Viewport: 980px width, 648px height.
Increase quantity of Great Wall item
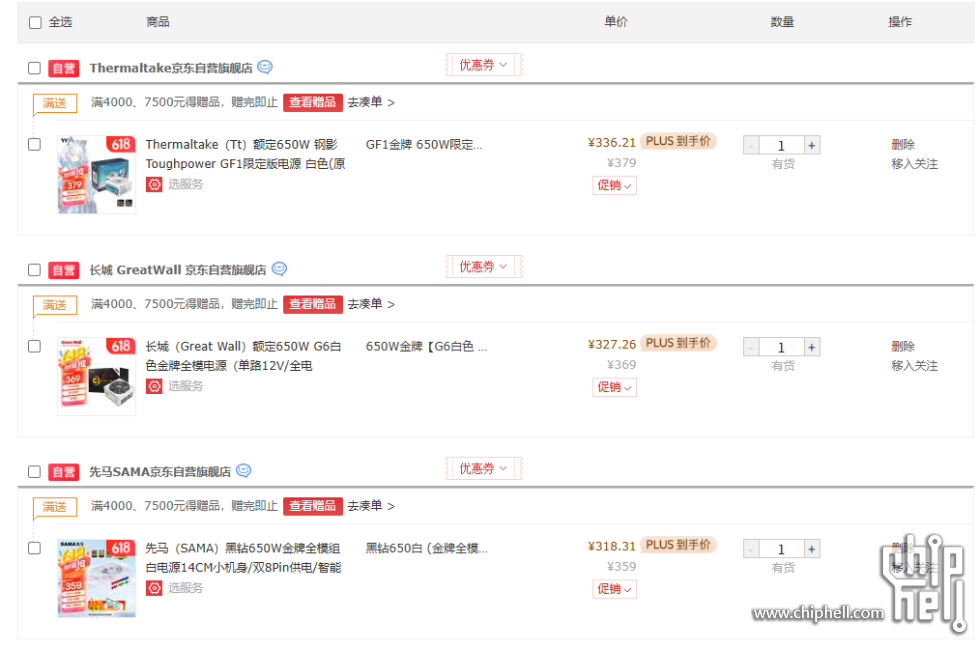812,347
